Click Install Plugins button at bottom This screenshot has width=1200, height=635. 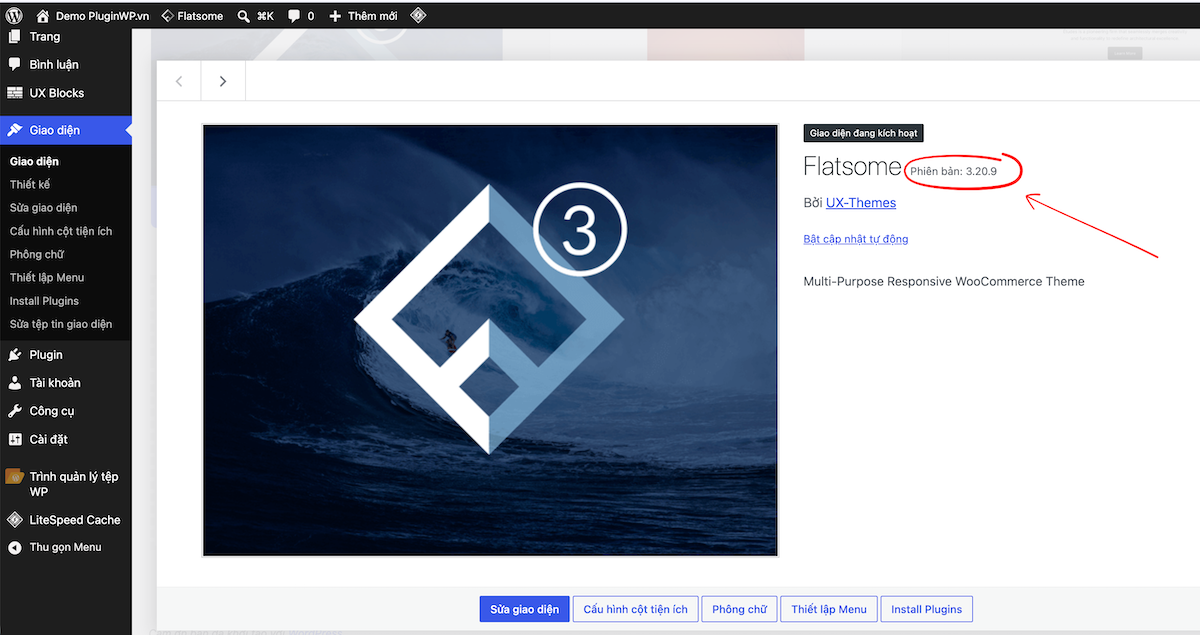[x=927, y=609]
